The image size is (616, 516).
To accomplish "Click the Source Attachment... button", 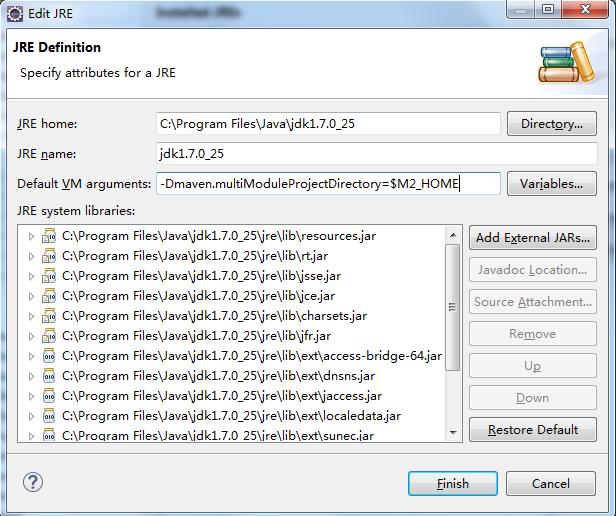I will tap(533, 302).
